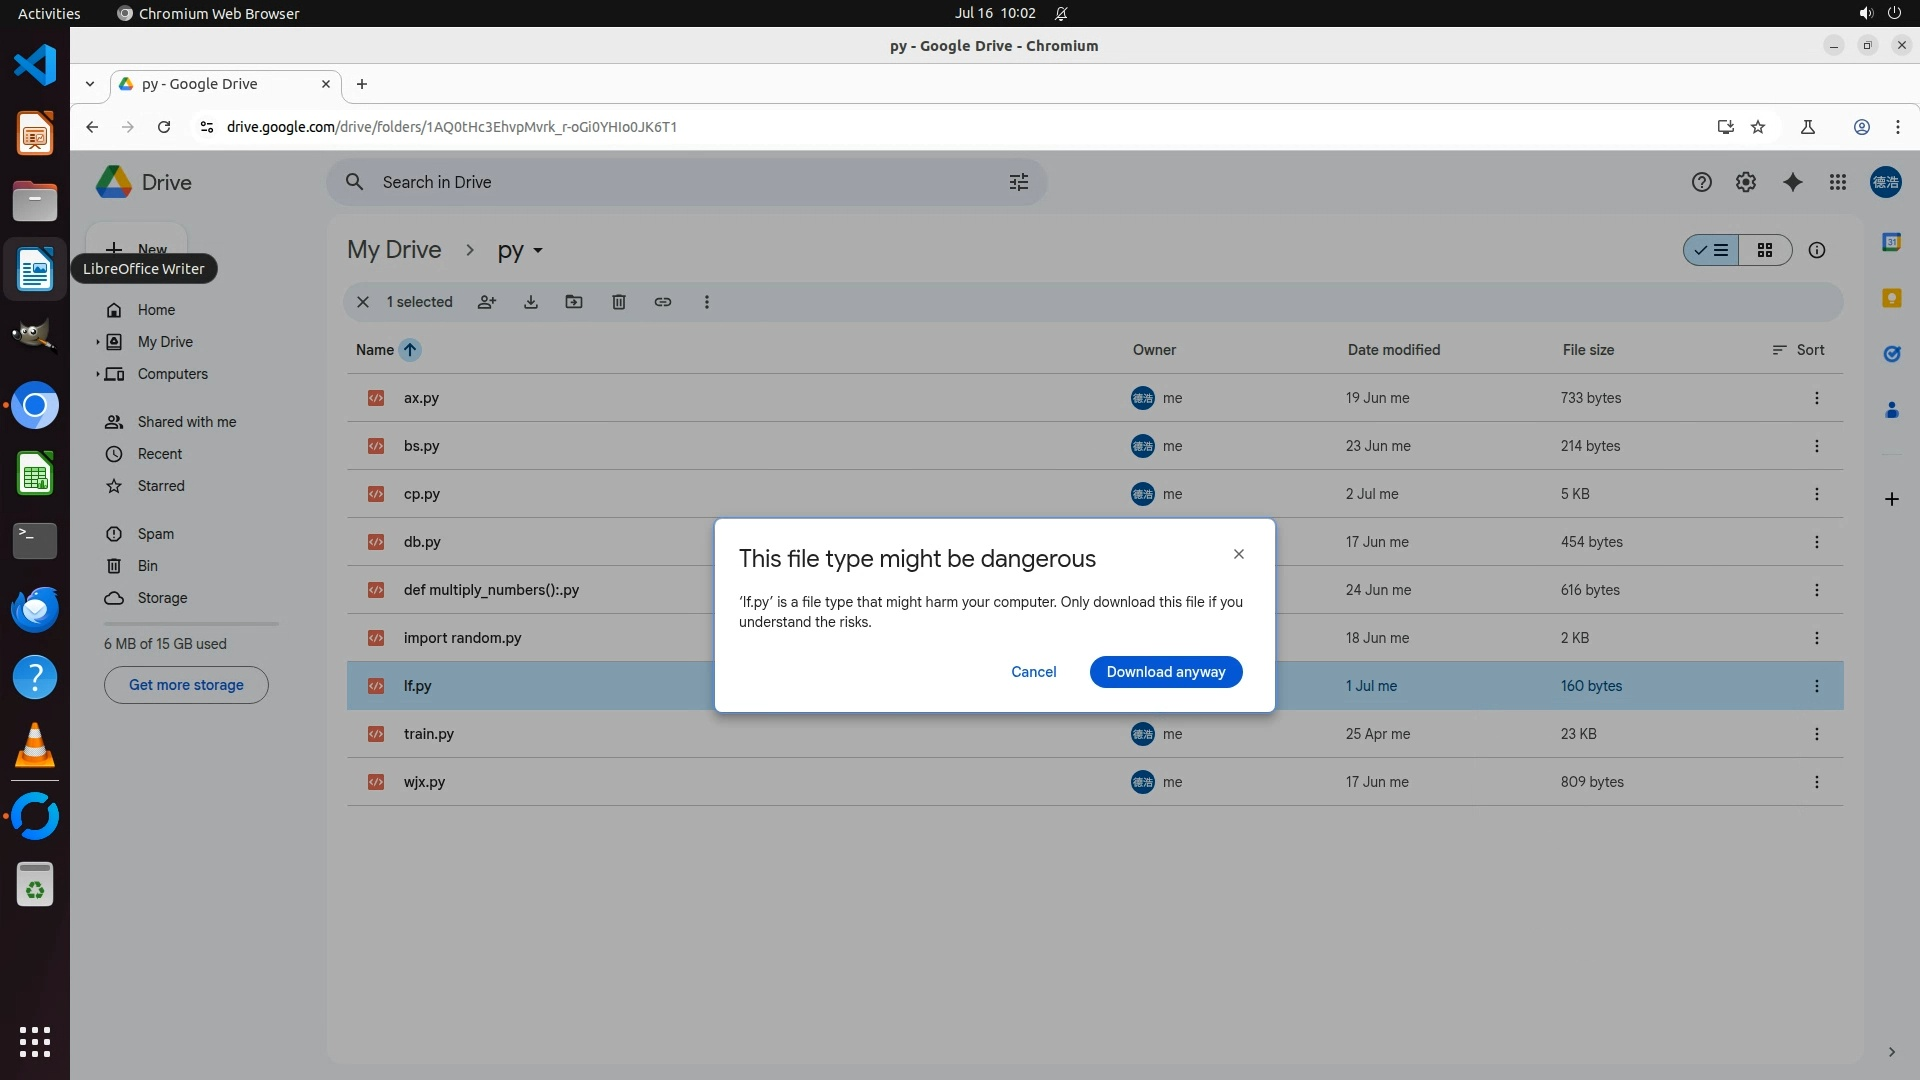This screenshot has height=1080, width=1920.
Task: Open the Gemini sparkle icon
Action: (x=1792, y=182)
